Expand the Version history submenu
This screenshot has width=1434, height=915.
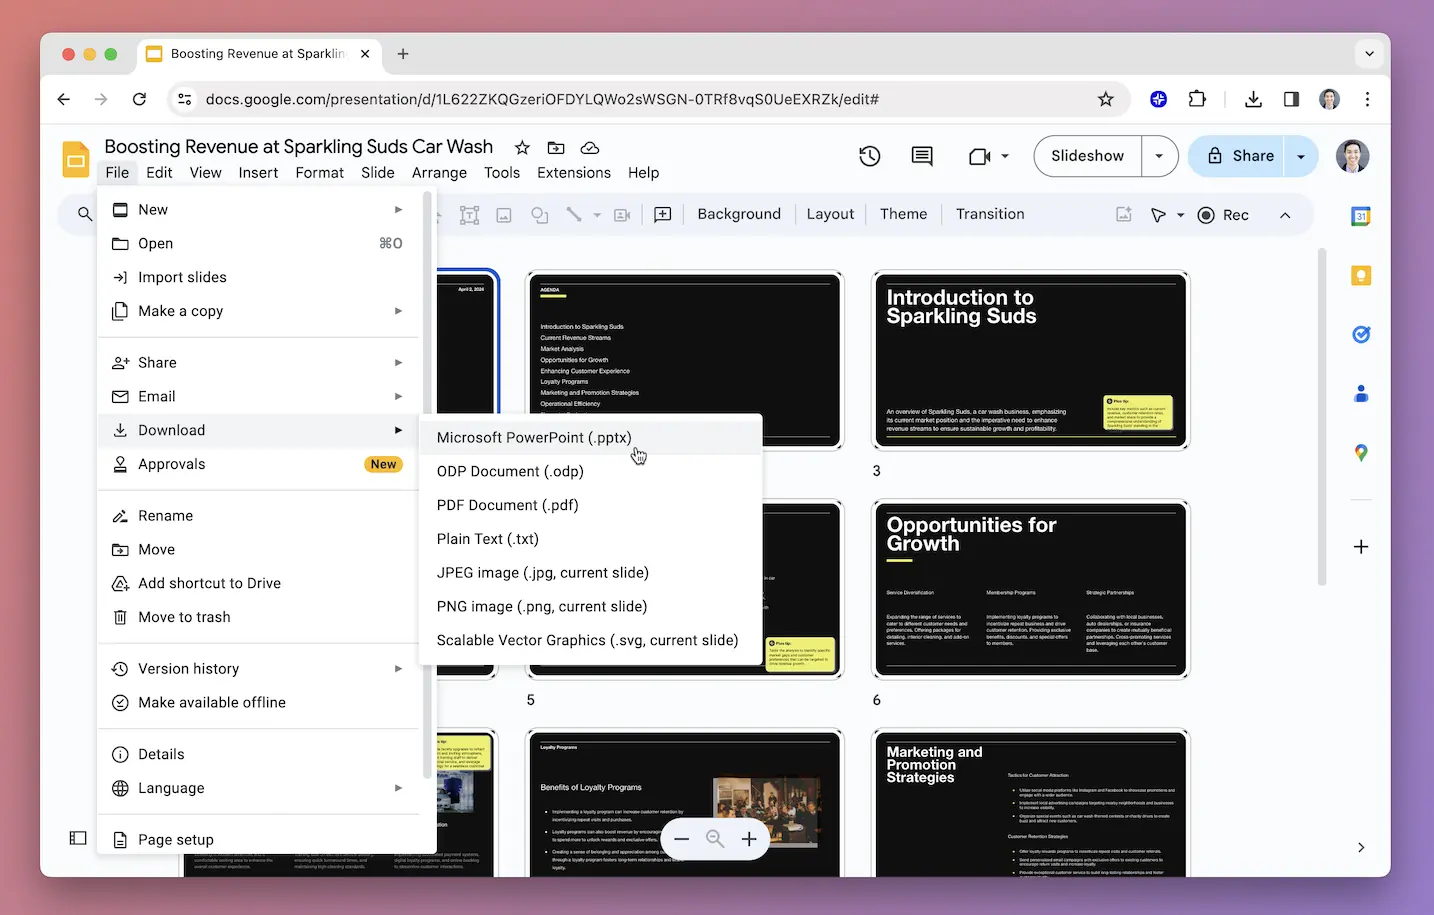tap(397, 668)
